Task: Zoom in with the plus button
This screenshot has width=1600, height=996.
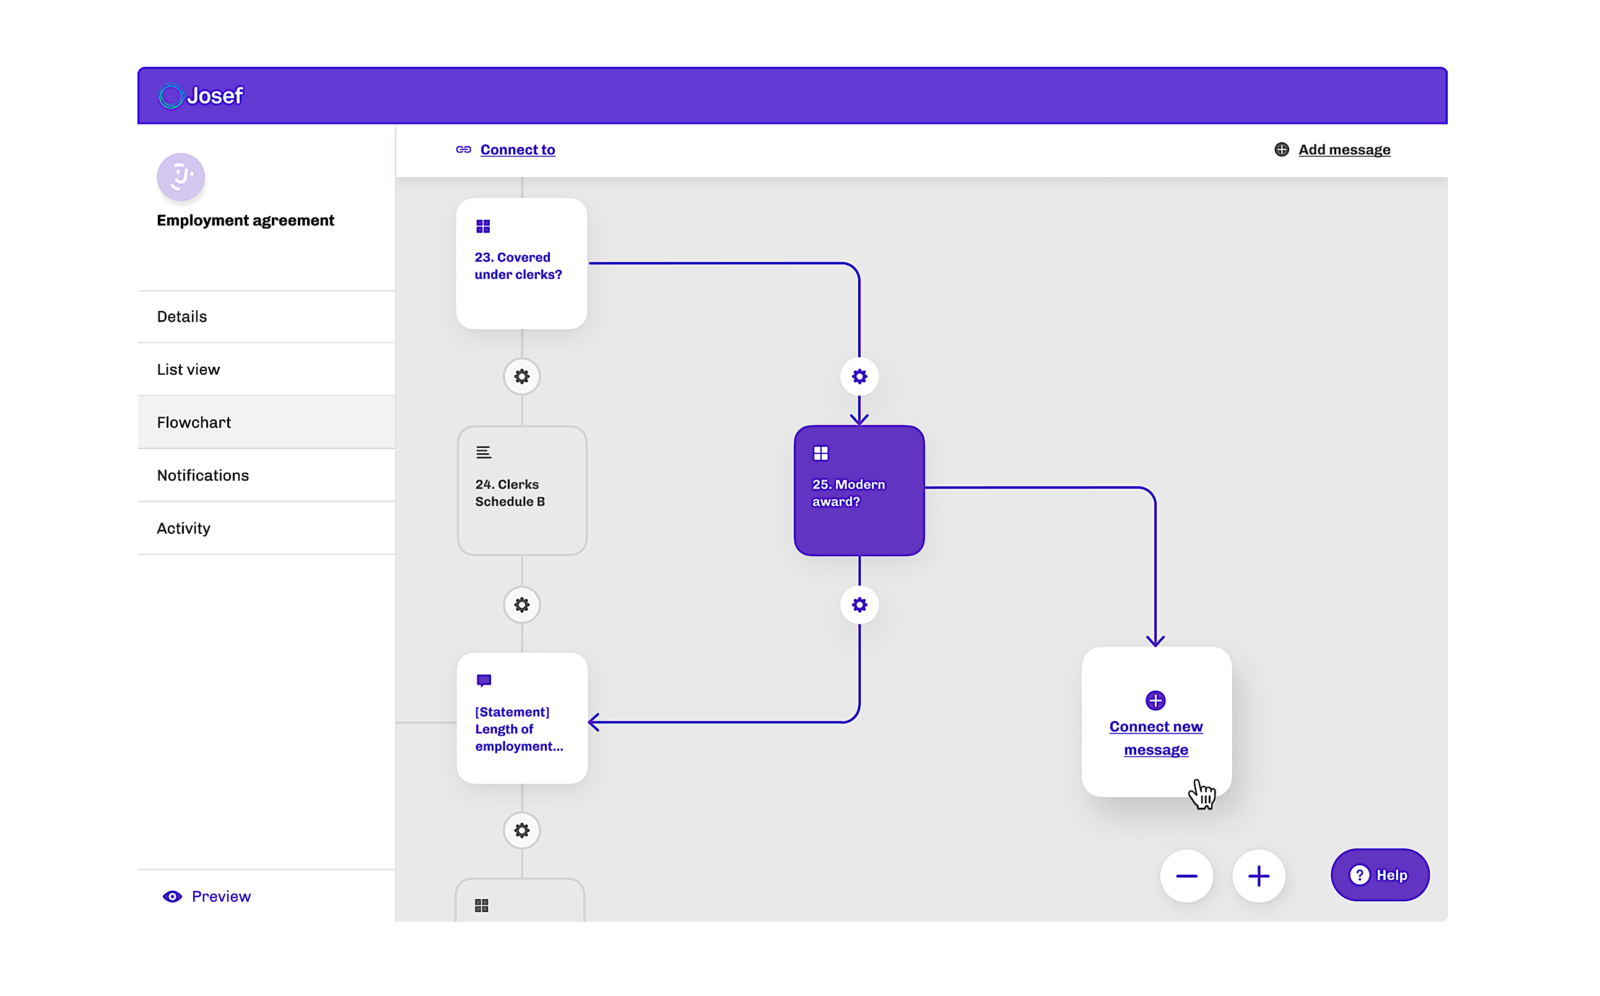Action: point(1259,876)
